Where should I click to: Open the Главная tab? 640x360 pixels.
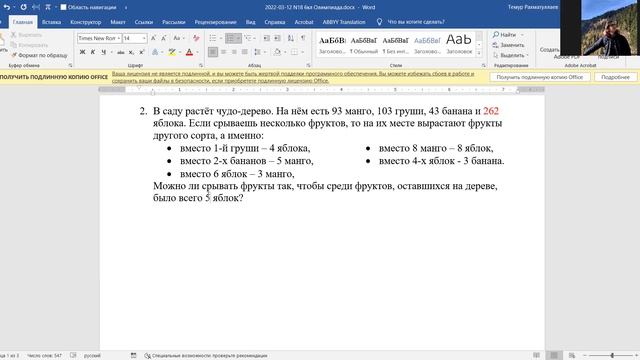tap(23, 22)
